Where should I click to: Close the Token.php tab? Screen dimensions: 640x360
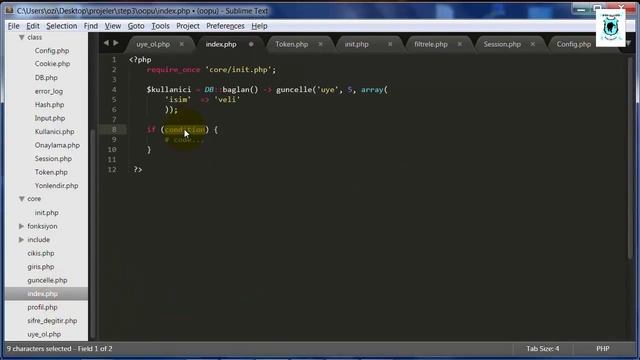[320, 44]
